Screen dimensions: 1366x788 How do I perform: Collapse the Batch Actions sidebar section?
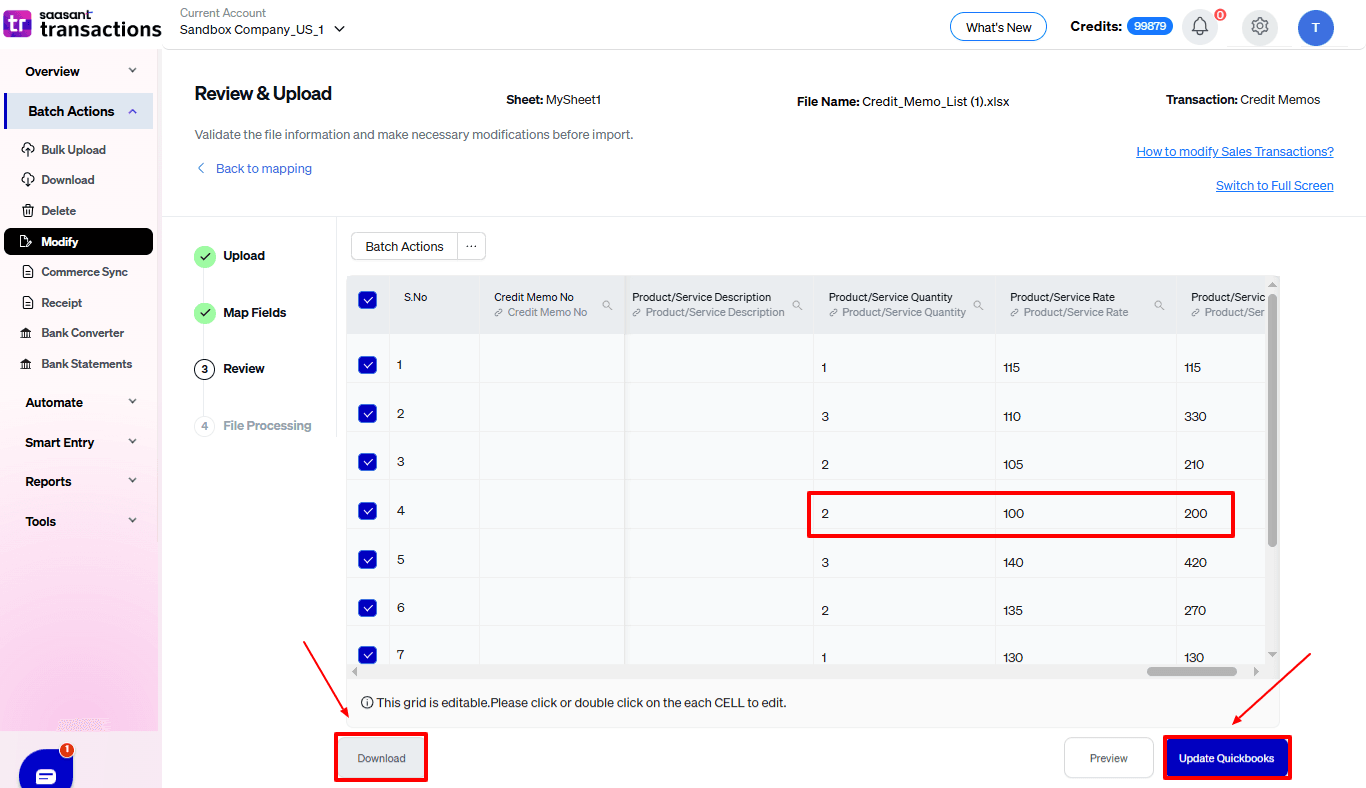pos(78,110)
